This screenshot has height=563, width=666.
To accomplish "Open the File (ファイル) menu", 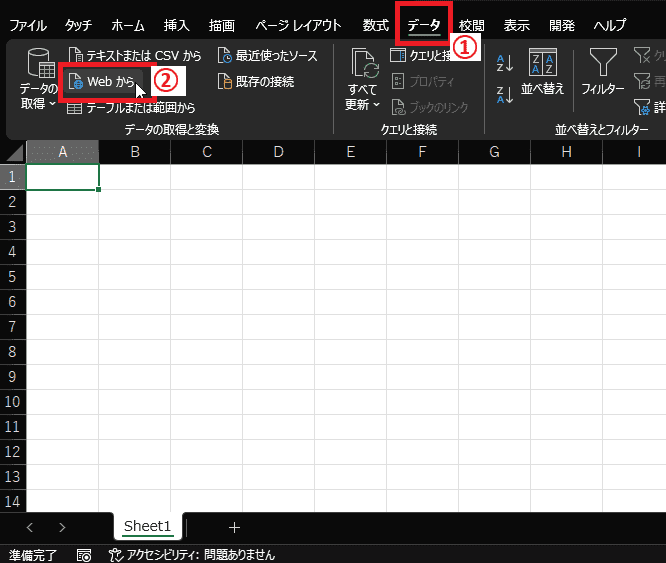I will pos(28,25).
